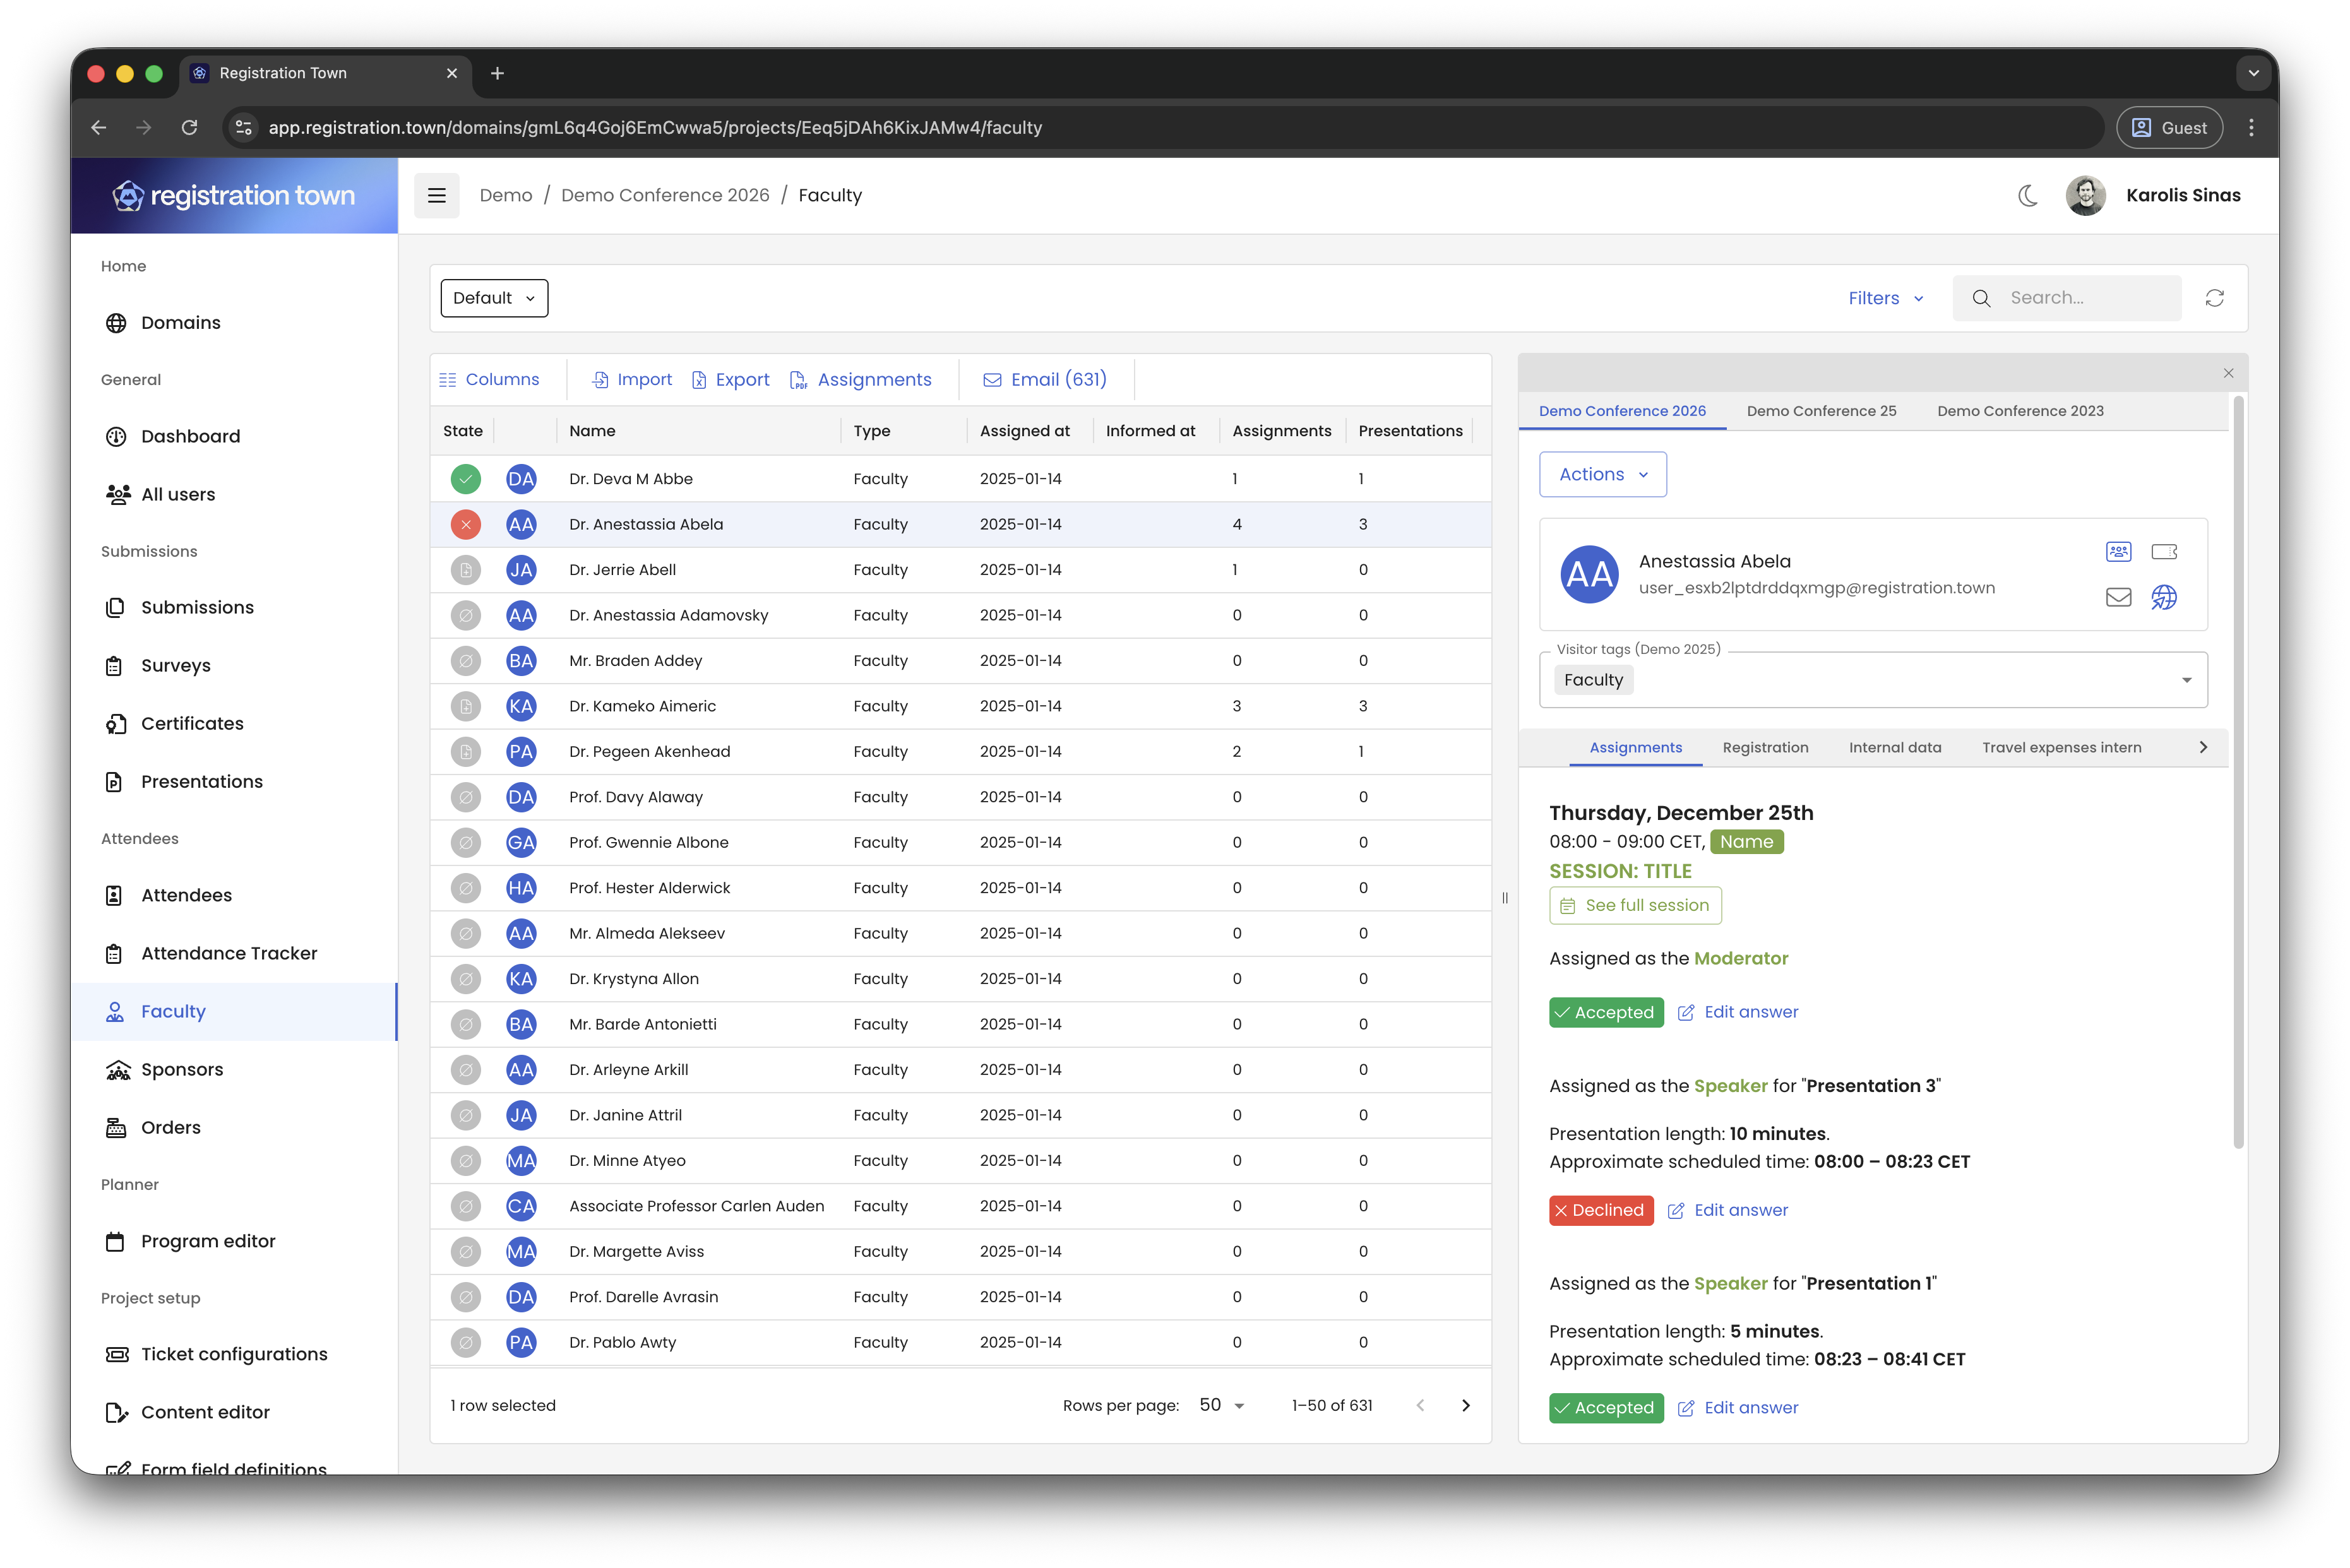Image resolution: width=2350 pixels, height=1568 pixels.
Task: Expand the Filters dropdown
Action: click(1885, 298)
